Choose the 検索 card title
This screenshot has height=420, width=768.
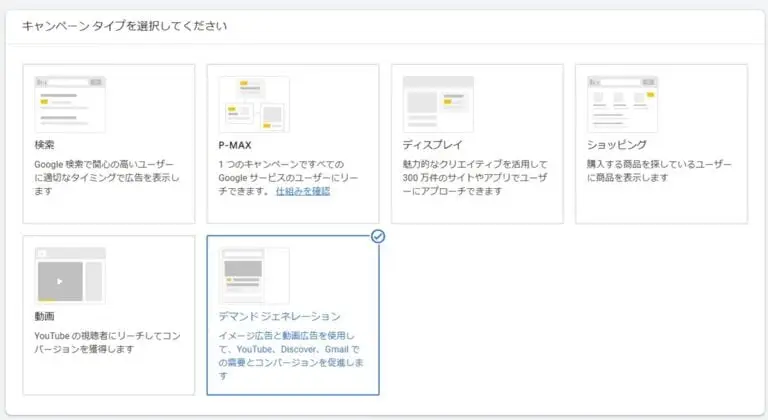point(44,145)
